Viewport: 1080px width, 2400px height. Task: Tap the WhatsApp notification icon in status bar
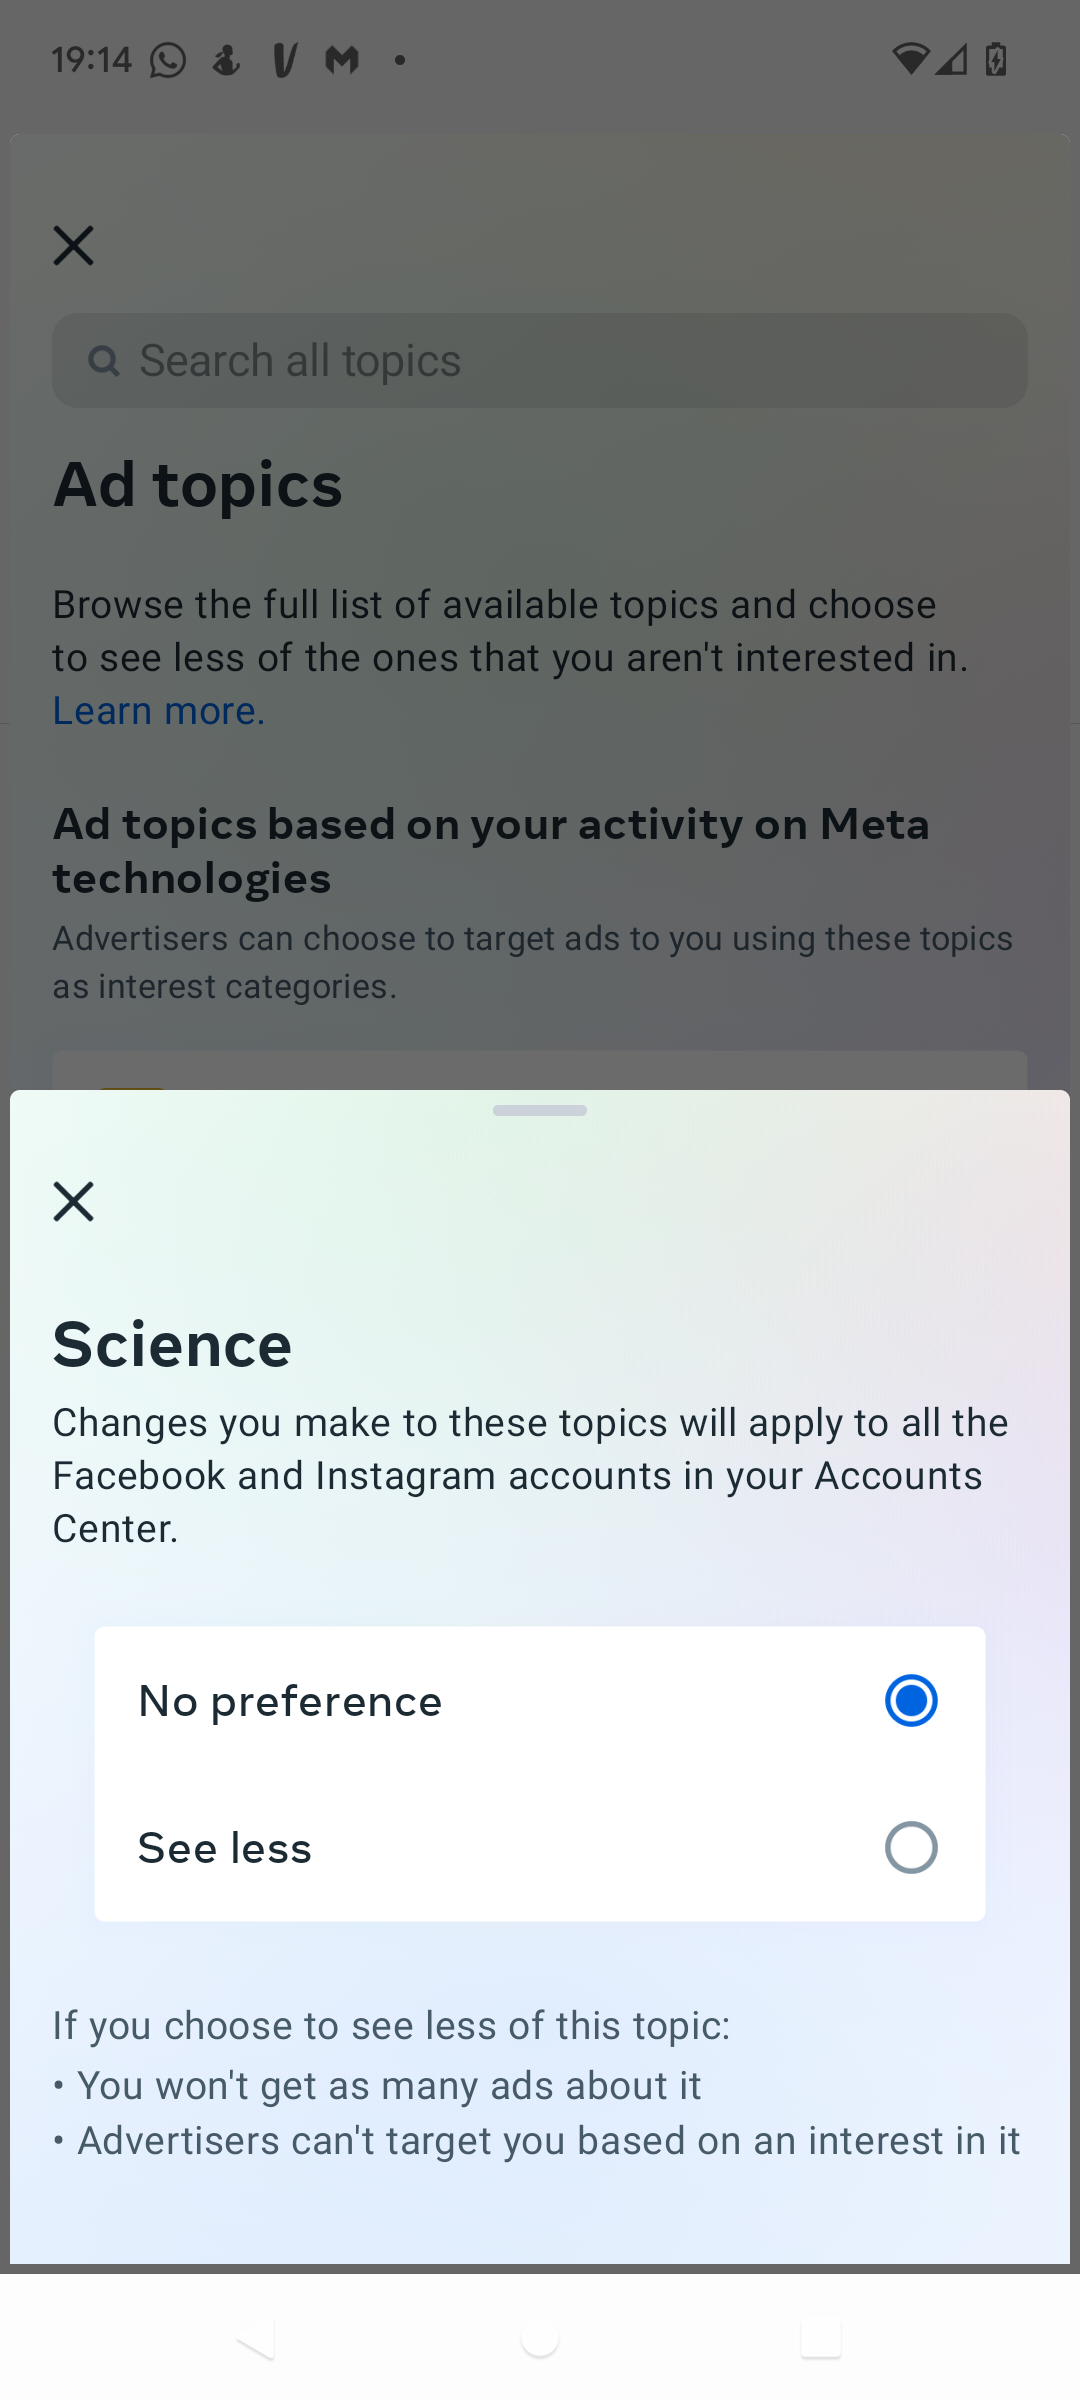168,61
